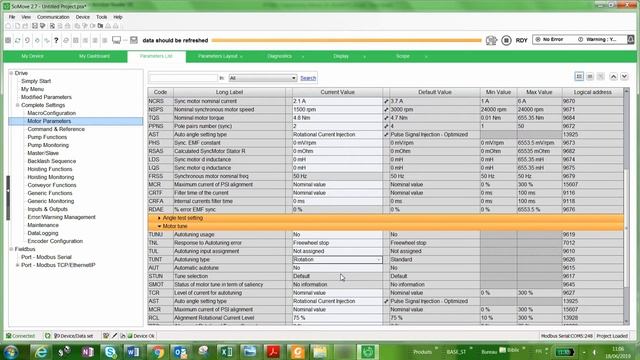Click the Save icon in the top toolbar

click(35, 26)
